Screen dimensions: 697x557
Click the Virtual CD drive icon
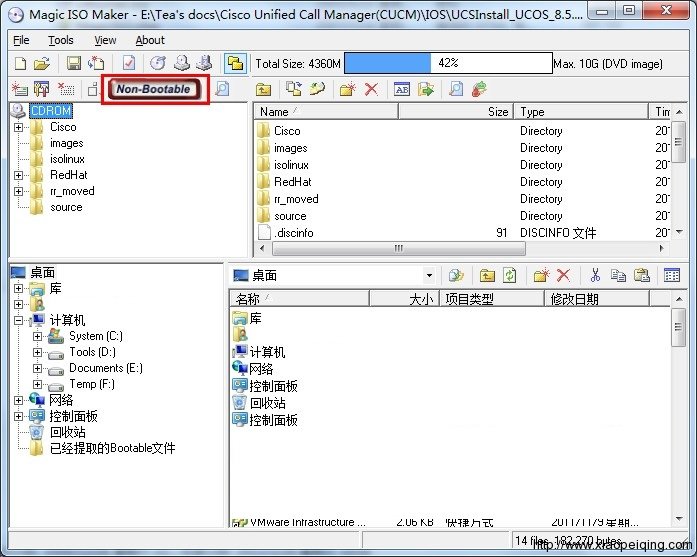tap(204, 63)
